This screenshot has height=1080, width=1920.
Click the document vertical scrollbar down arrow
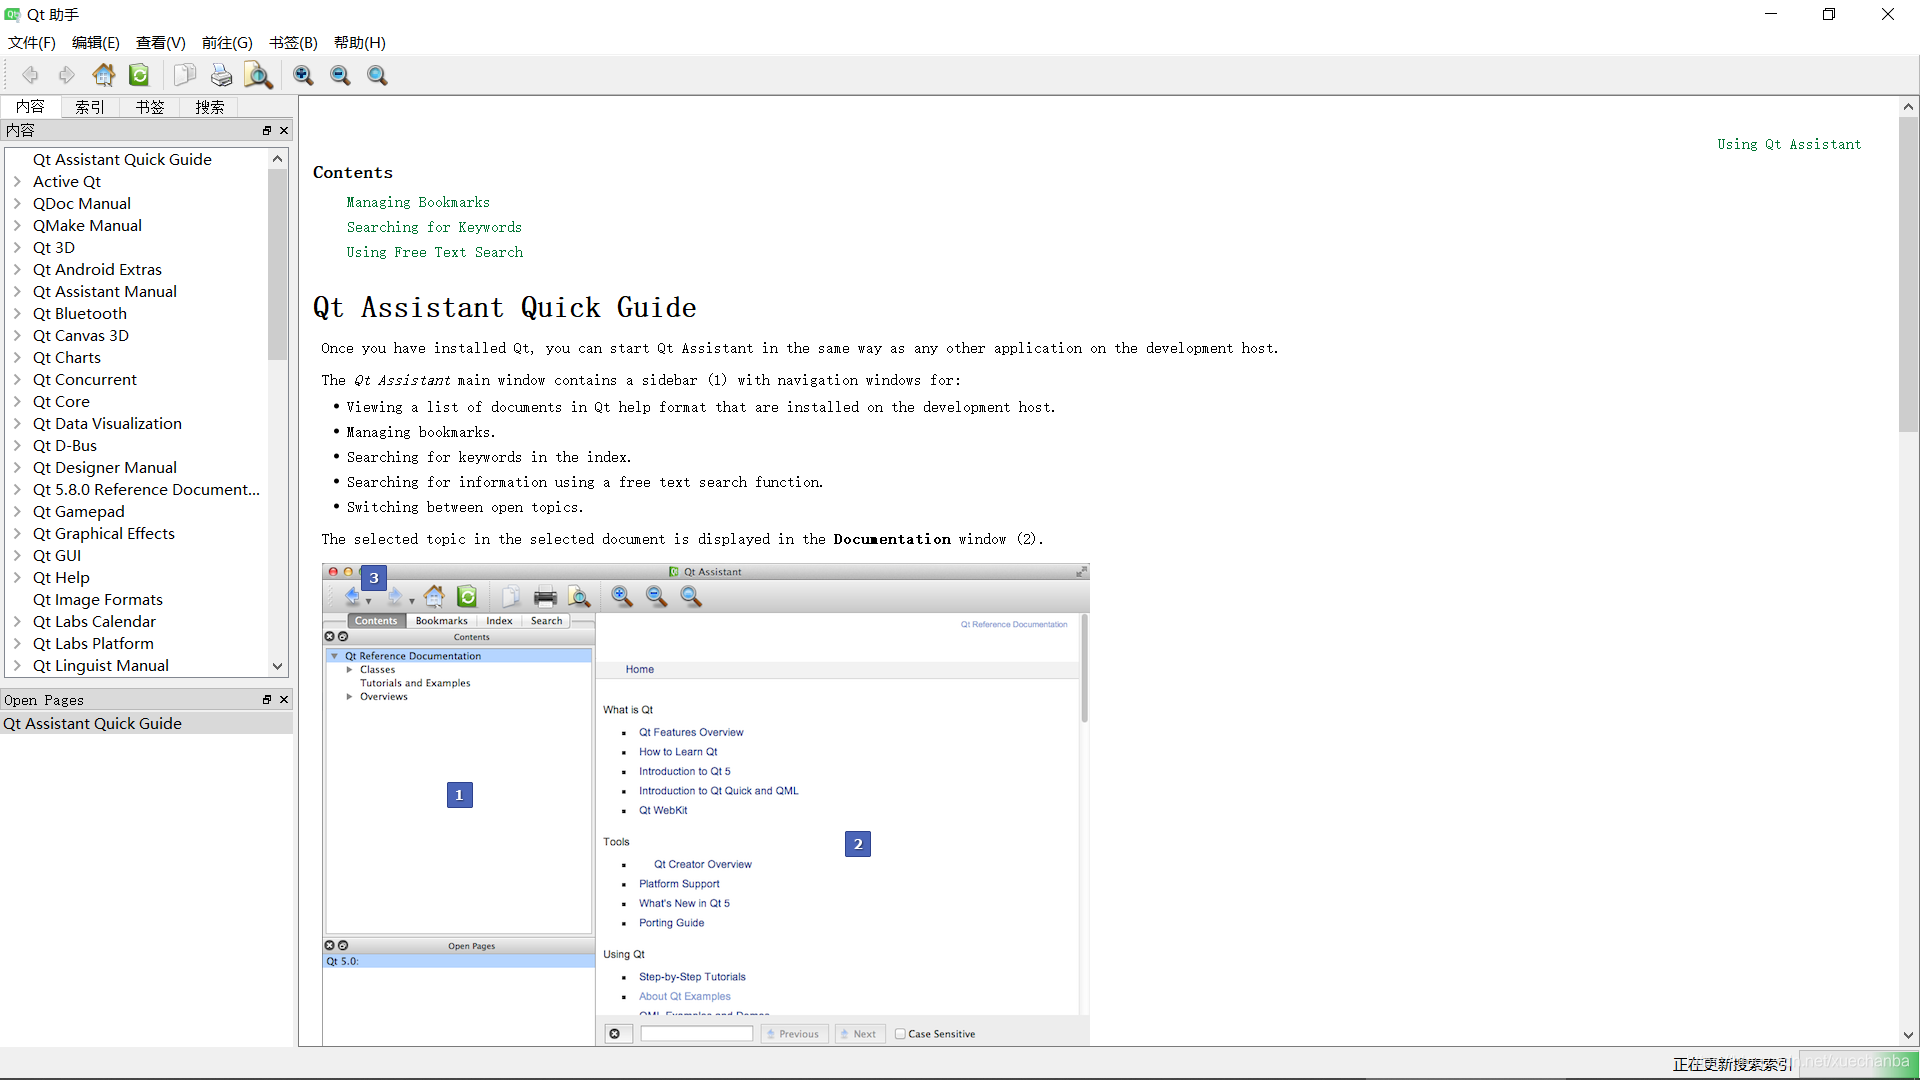[x=1908, y=1036]
